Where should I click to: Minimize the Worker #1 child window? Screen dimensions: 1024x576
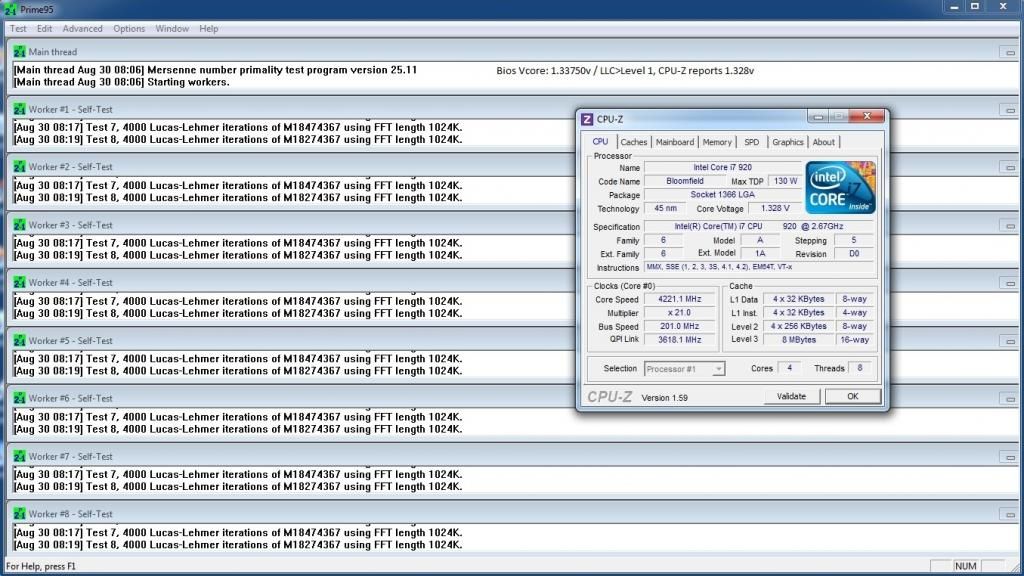1010,110
